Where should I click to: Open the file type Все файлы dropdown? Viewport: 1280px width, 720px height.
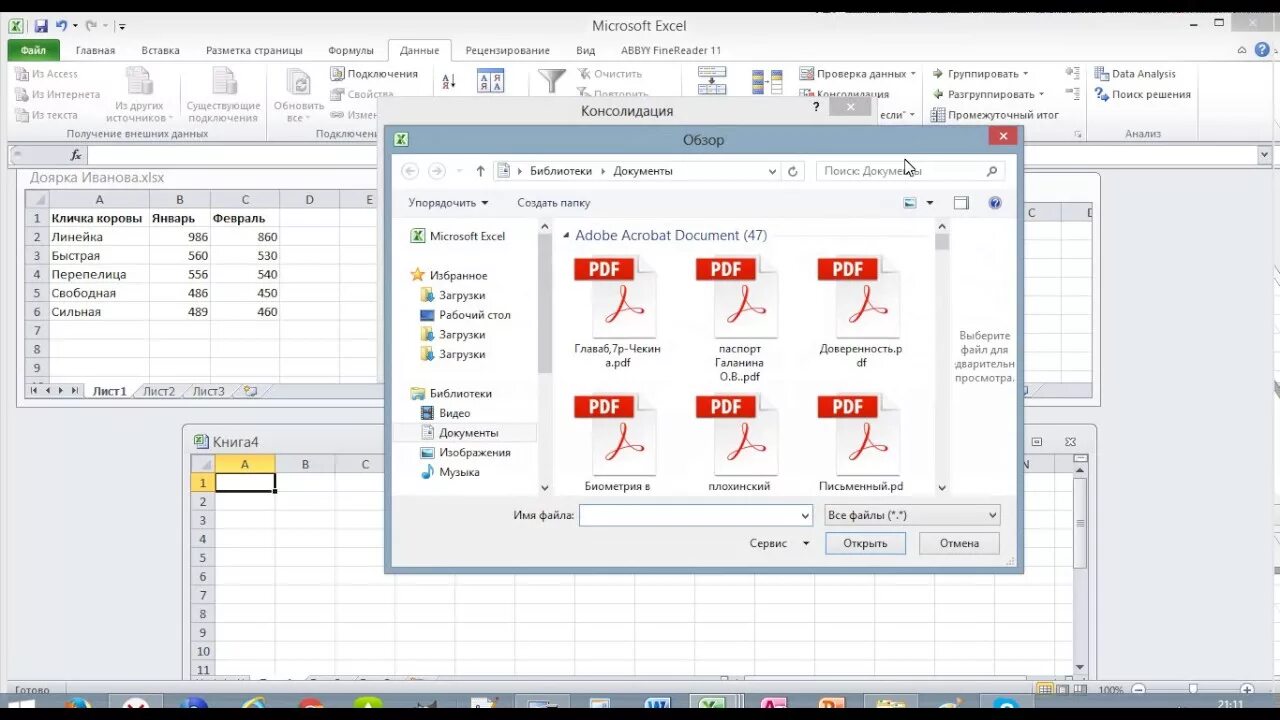(912, 515)
